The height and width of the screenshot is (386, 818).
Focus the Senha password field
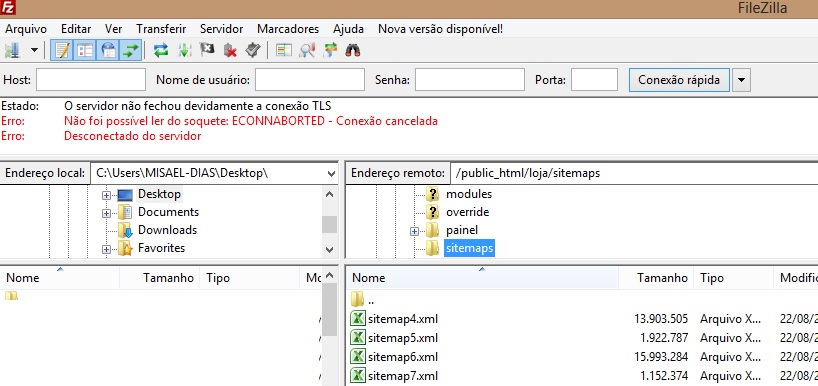click(x=470, y=80)
